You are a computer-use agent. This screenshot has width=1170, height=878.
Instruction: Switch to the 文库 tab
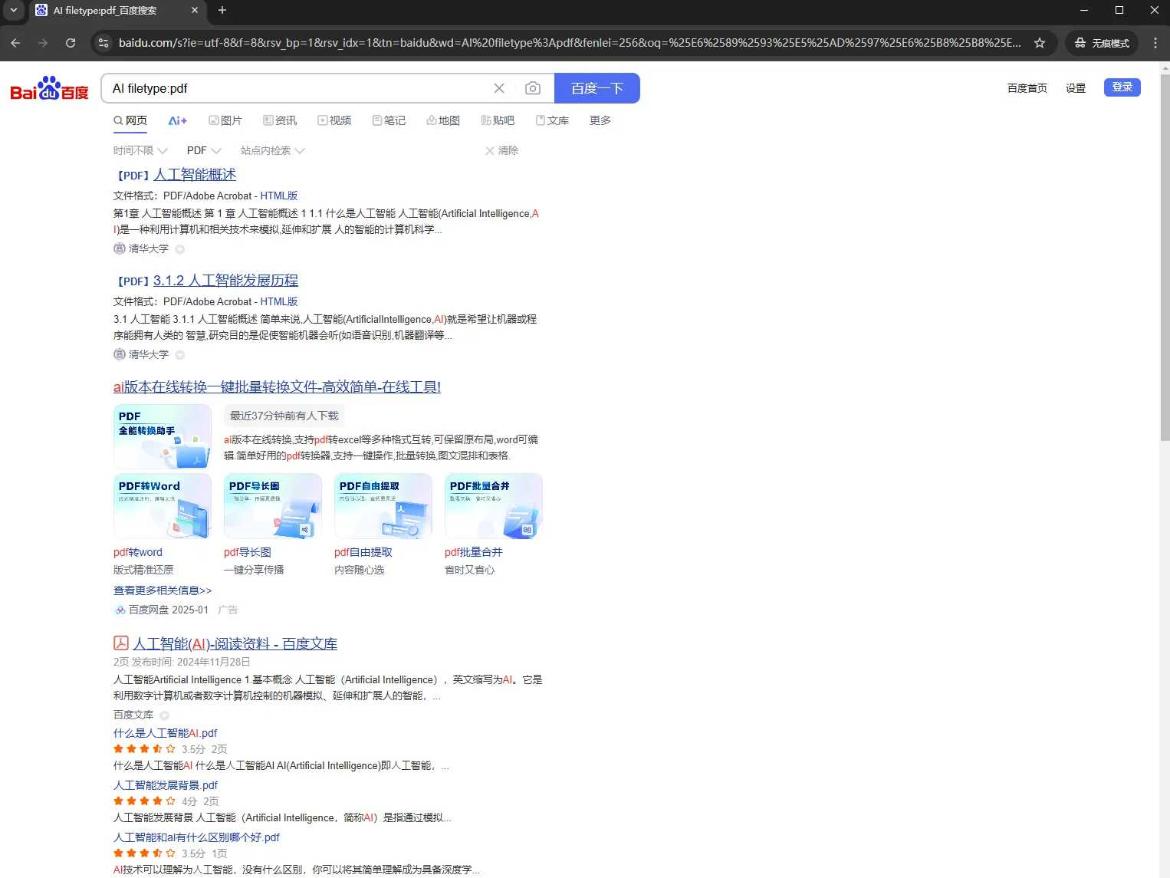click(x=551, y=120)
